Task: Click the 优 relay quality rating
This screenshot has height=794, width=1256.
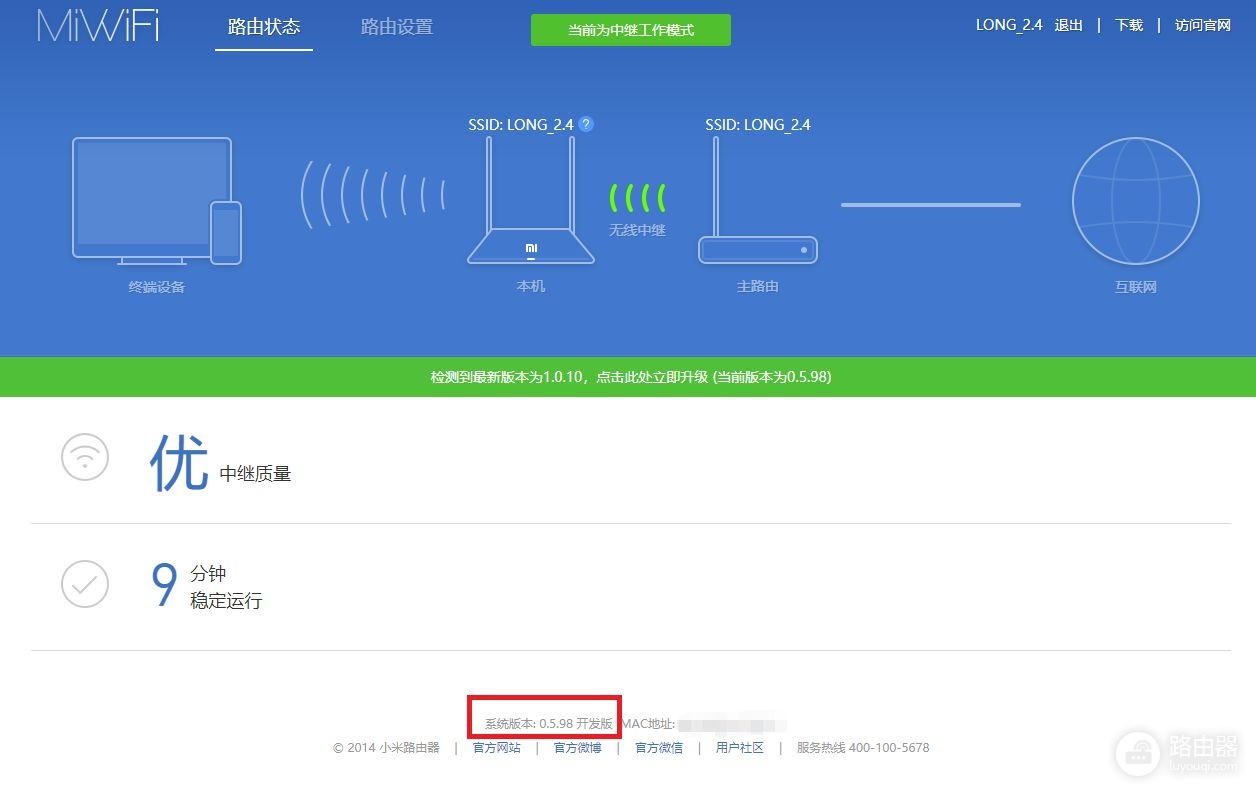Action: [178, 463]
